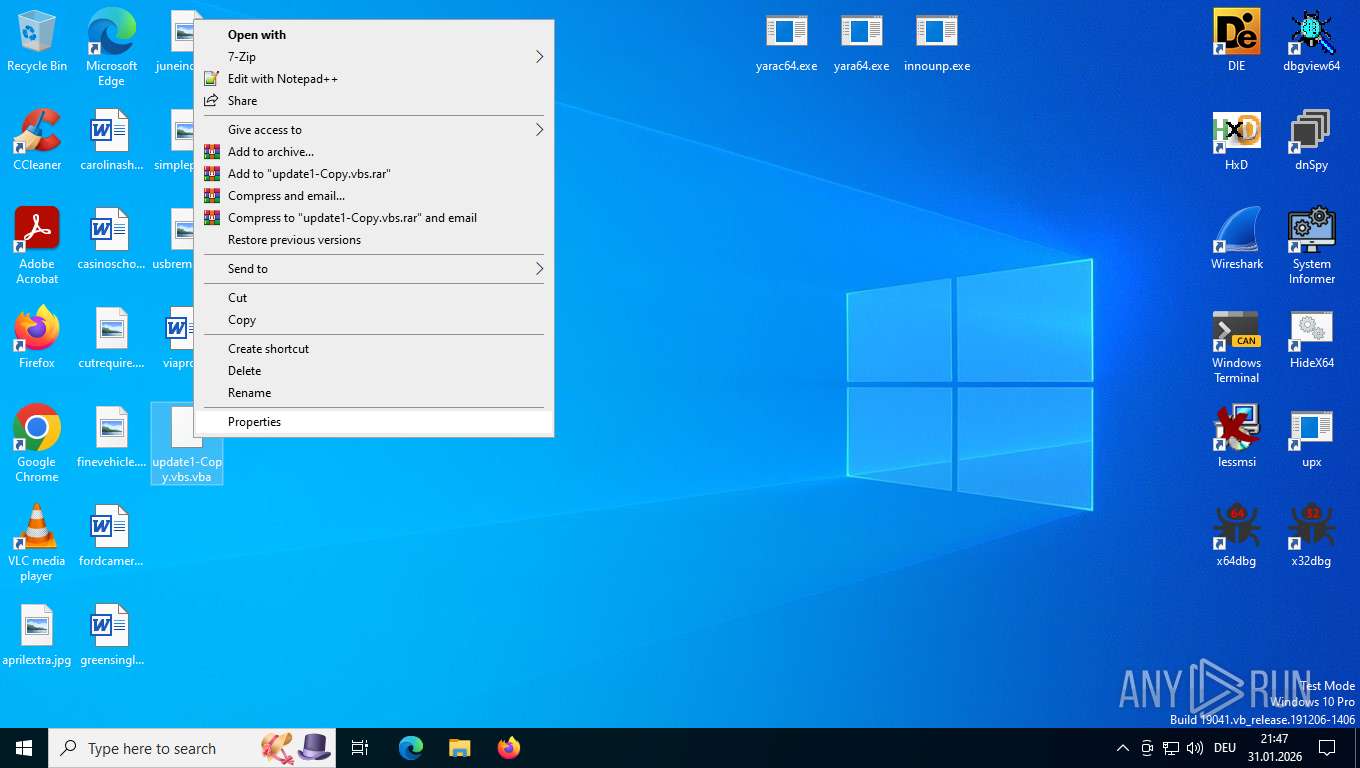The width and height of the screenshot is (1360, 768).
Task: Launch Firefox from the desktop shortcut
Action: point(37,338)
